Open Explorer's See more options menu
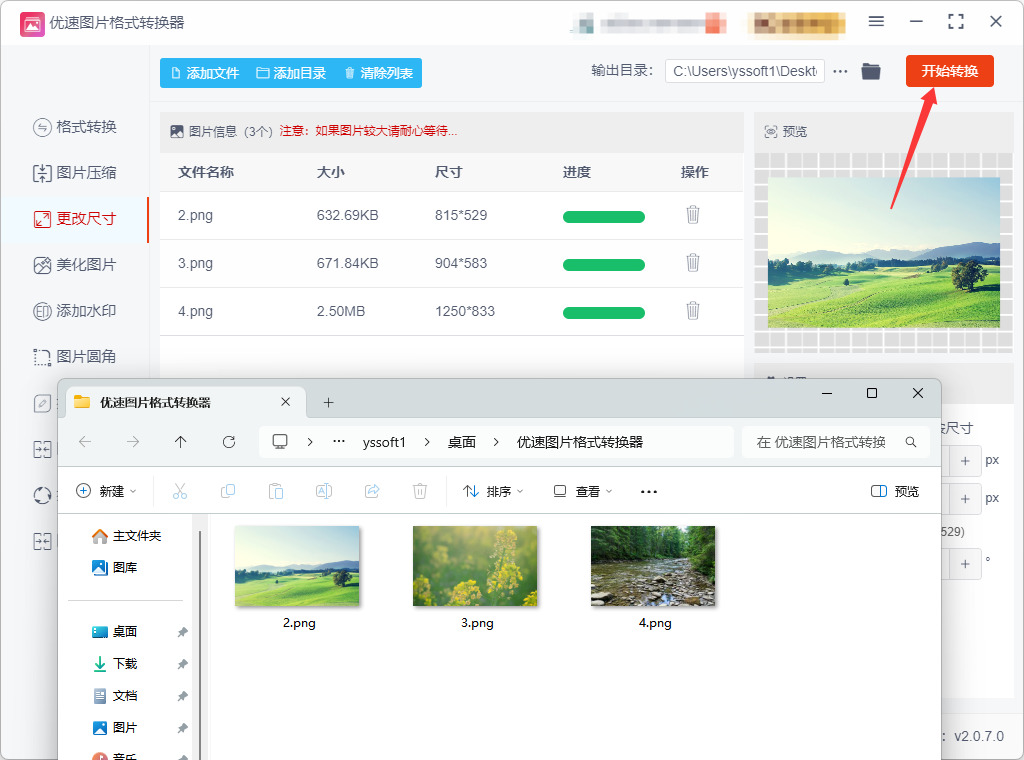This screenshot has width=1024, height=760. (648, 492)
